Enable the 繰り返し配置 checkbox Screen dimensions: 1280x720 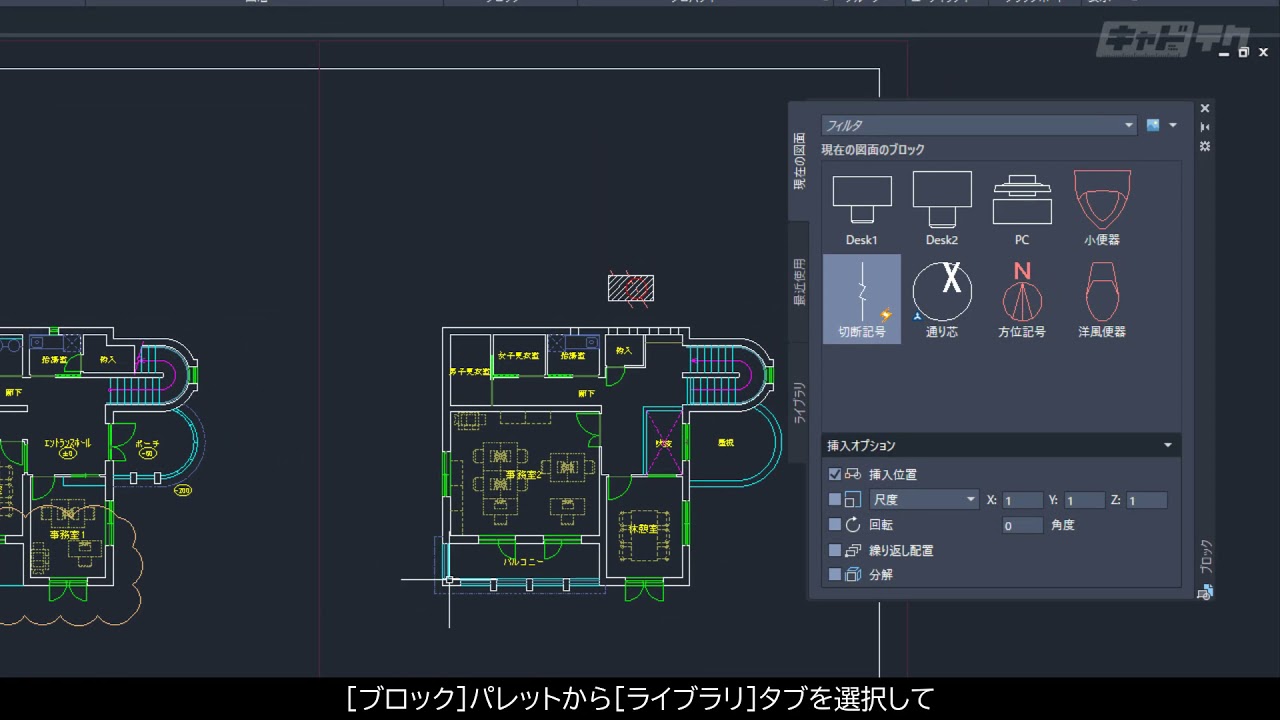click(x=835, y=550)
